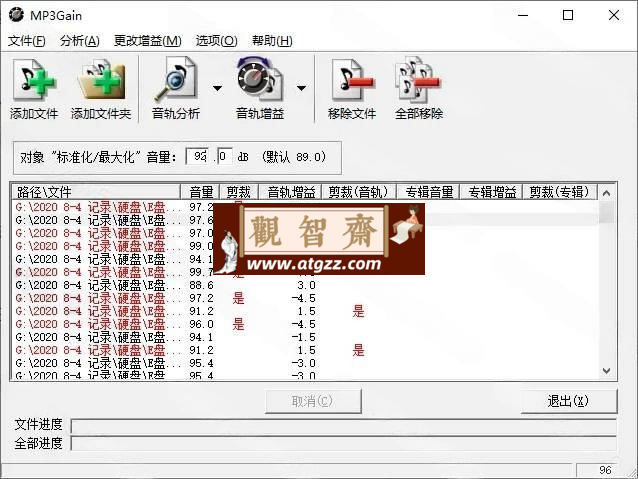Open the 帮助(H) menu
Viewport: 638px width, 479px height.
pos(272,41)
